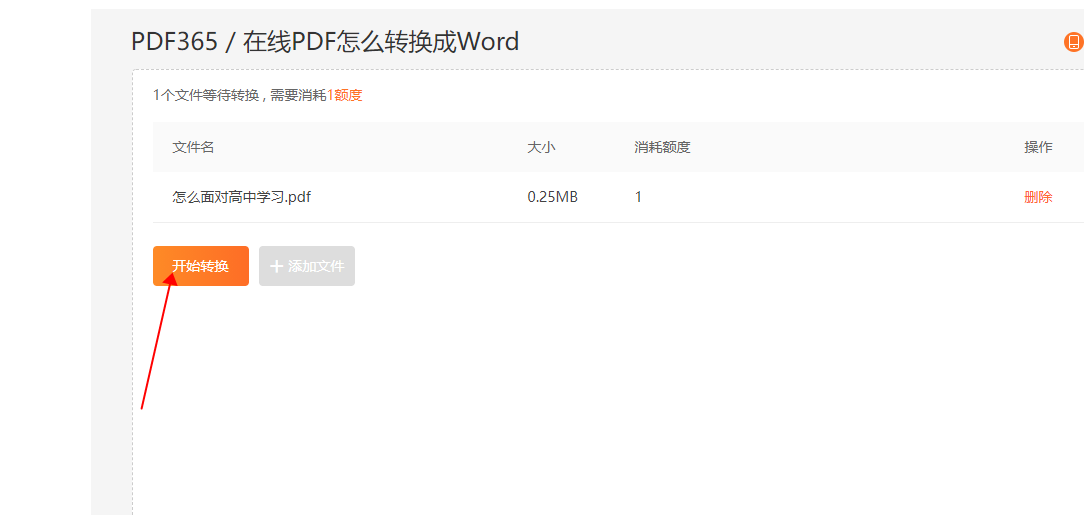Image resolution: width=1084 pixels, height=515 pixels.
Task: Click the plus icon on 添加文件
Action: (x=277, y=266)
